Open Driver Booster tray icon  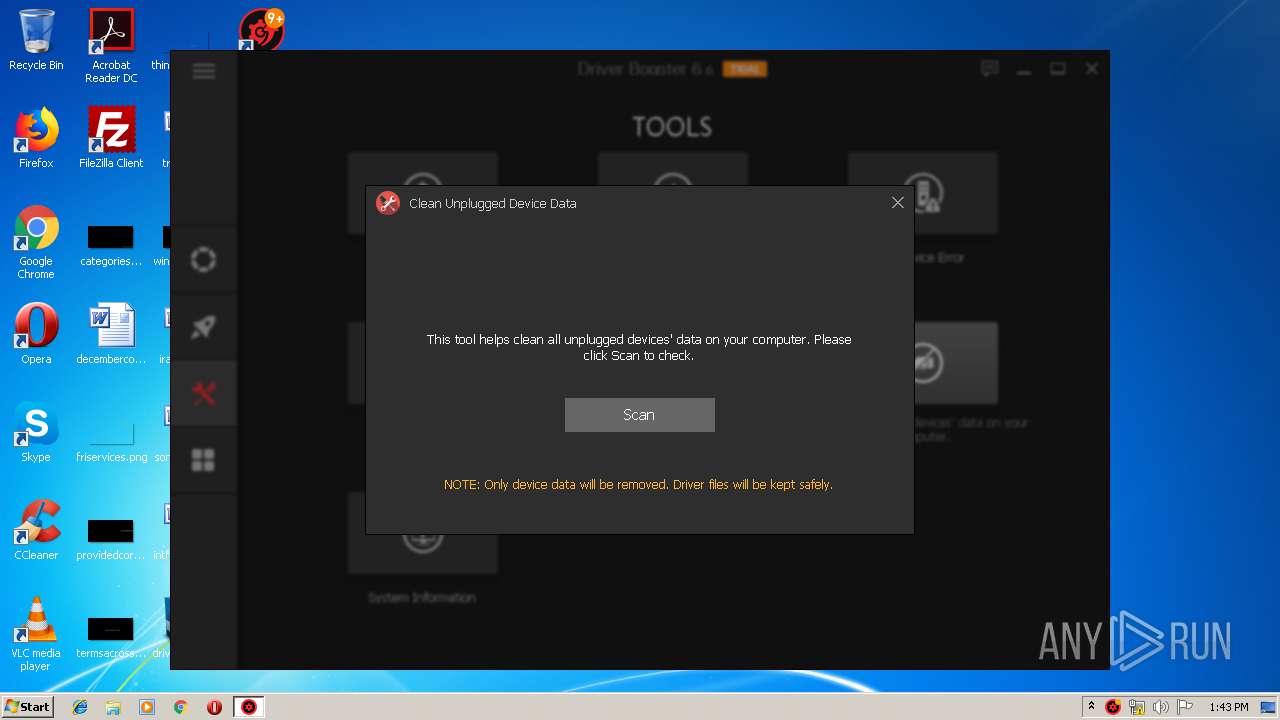click(1113, 707)
